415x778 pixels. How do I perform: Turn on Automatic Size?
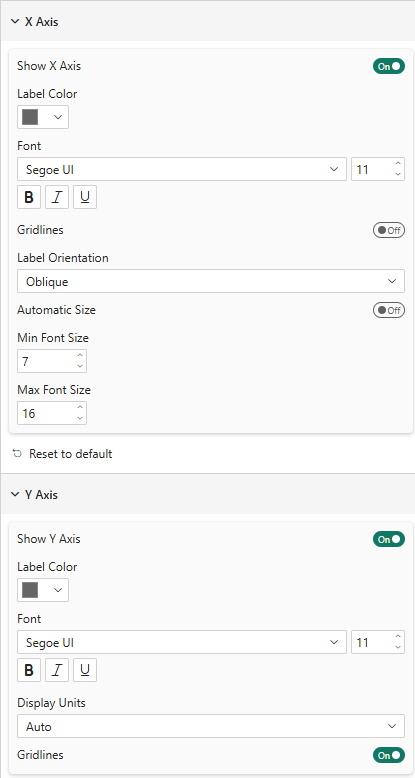[x=389, y=310]
